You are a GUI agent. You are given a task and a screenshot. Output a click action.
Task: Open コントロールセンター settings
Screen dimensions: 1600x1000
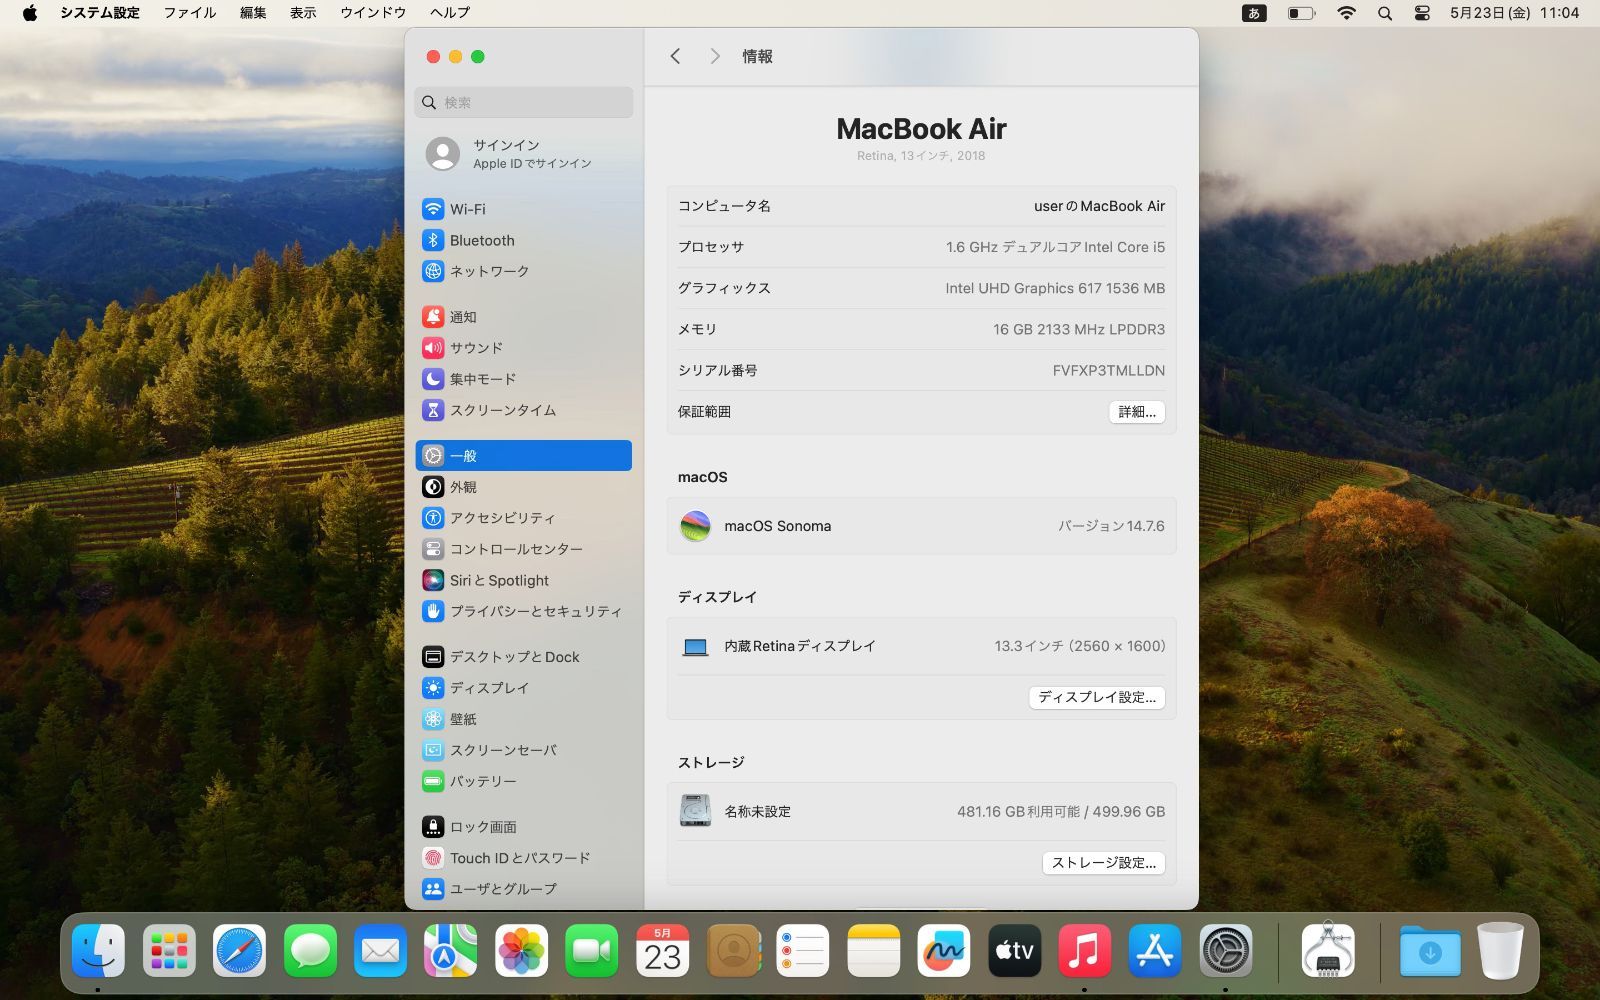[x=523, y=549]
